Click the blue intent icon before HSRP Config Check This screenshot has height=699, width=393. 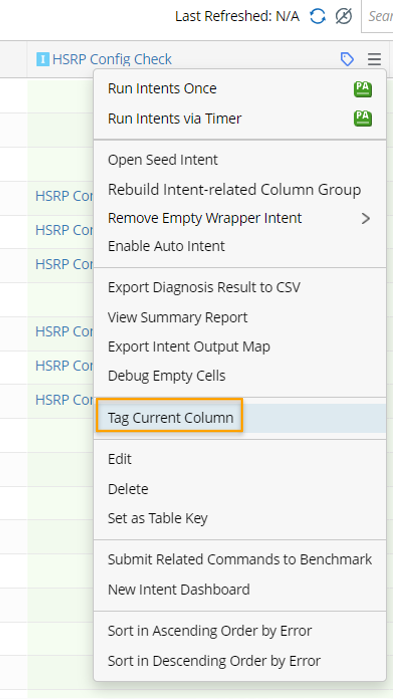[43, 59]
